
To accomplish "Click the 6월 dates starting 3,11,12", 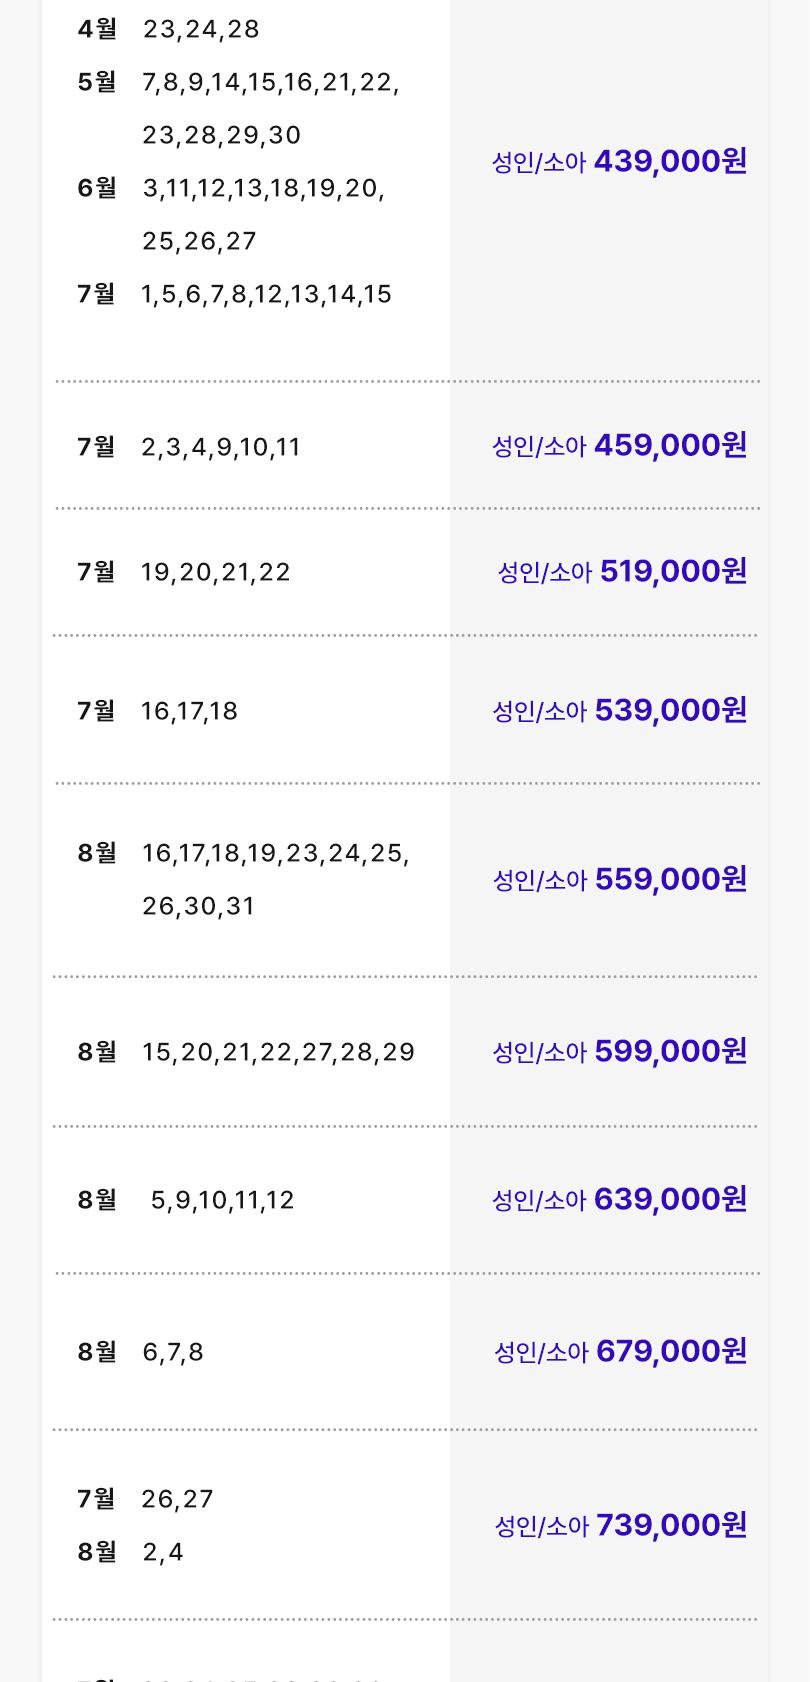I will coord(264,214).
